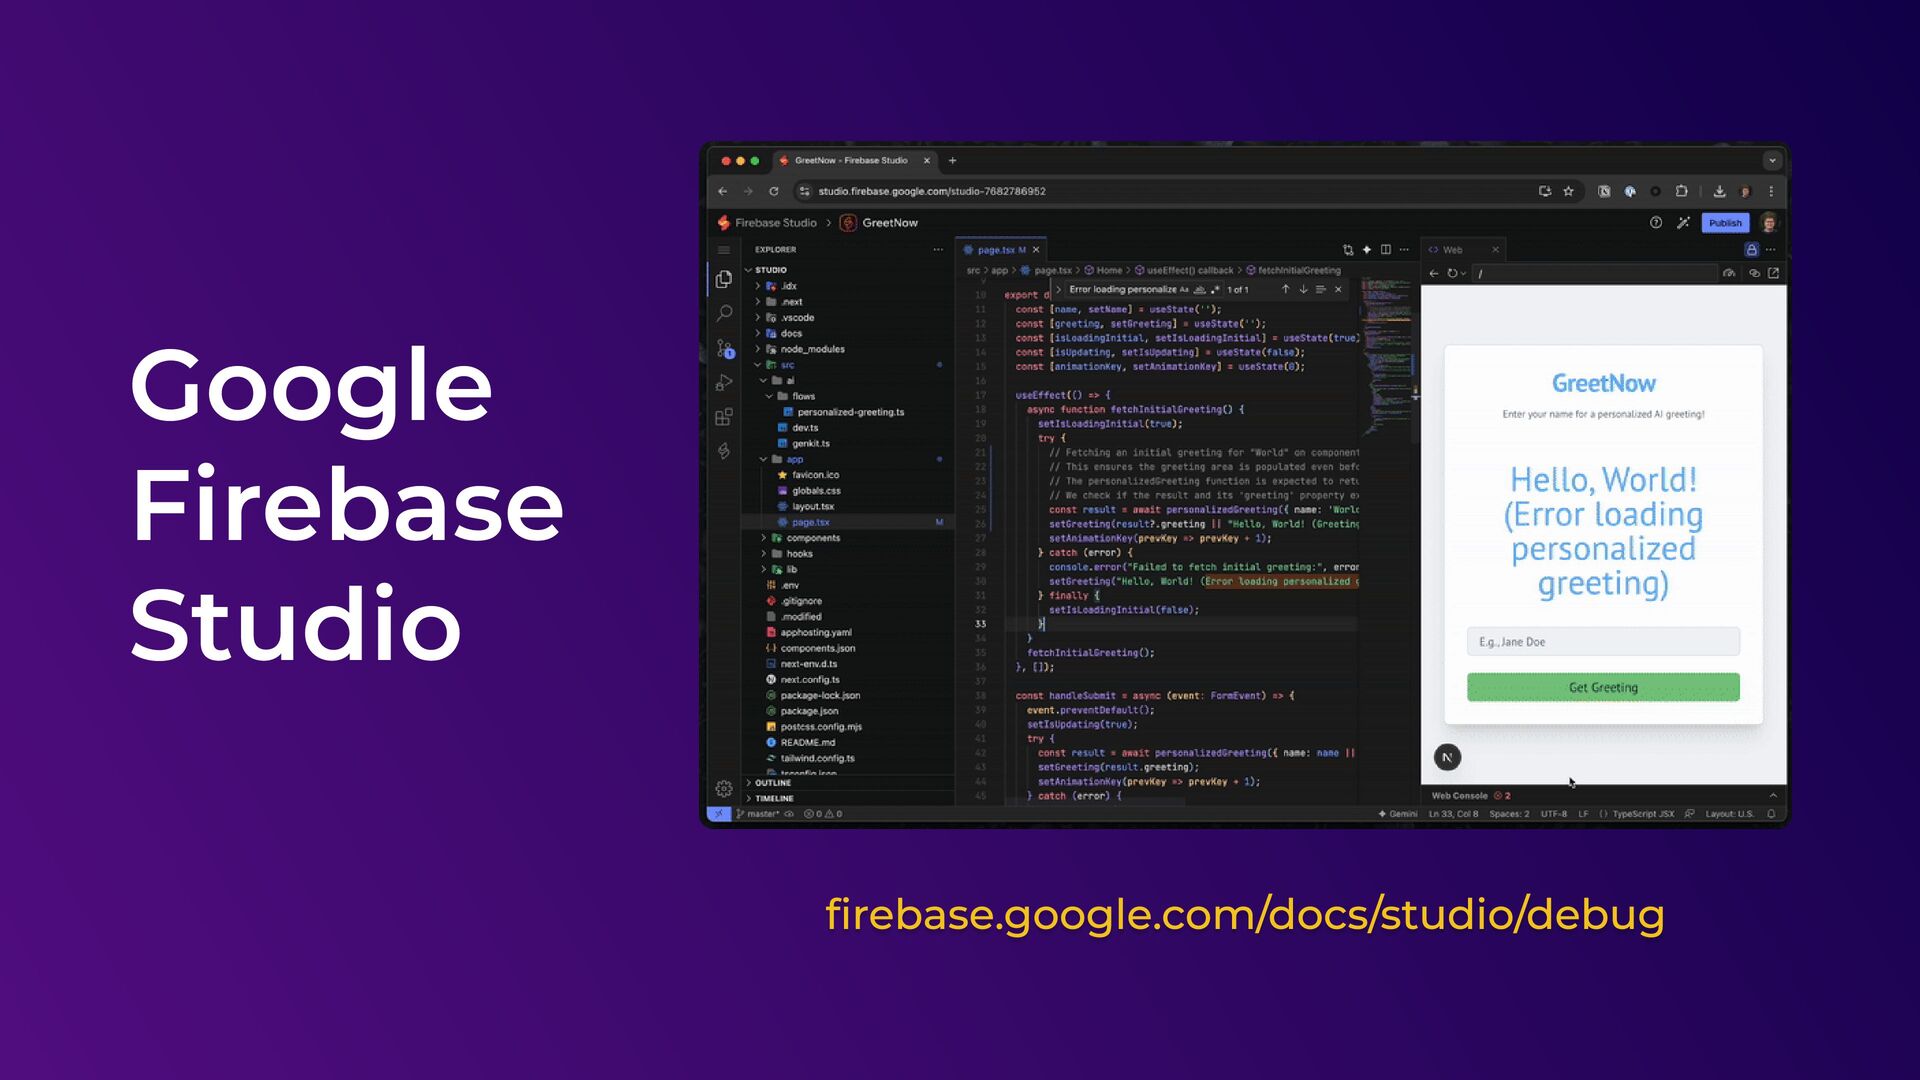Open the reload dropdown arrow in Web preview
This screenshot has height=1080, width=1920.
[x=1464, y=273]
